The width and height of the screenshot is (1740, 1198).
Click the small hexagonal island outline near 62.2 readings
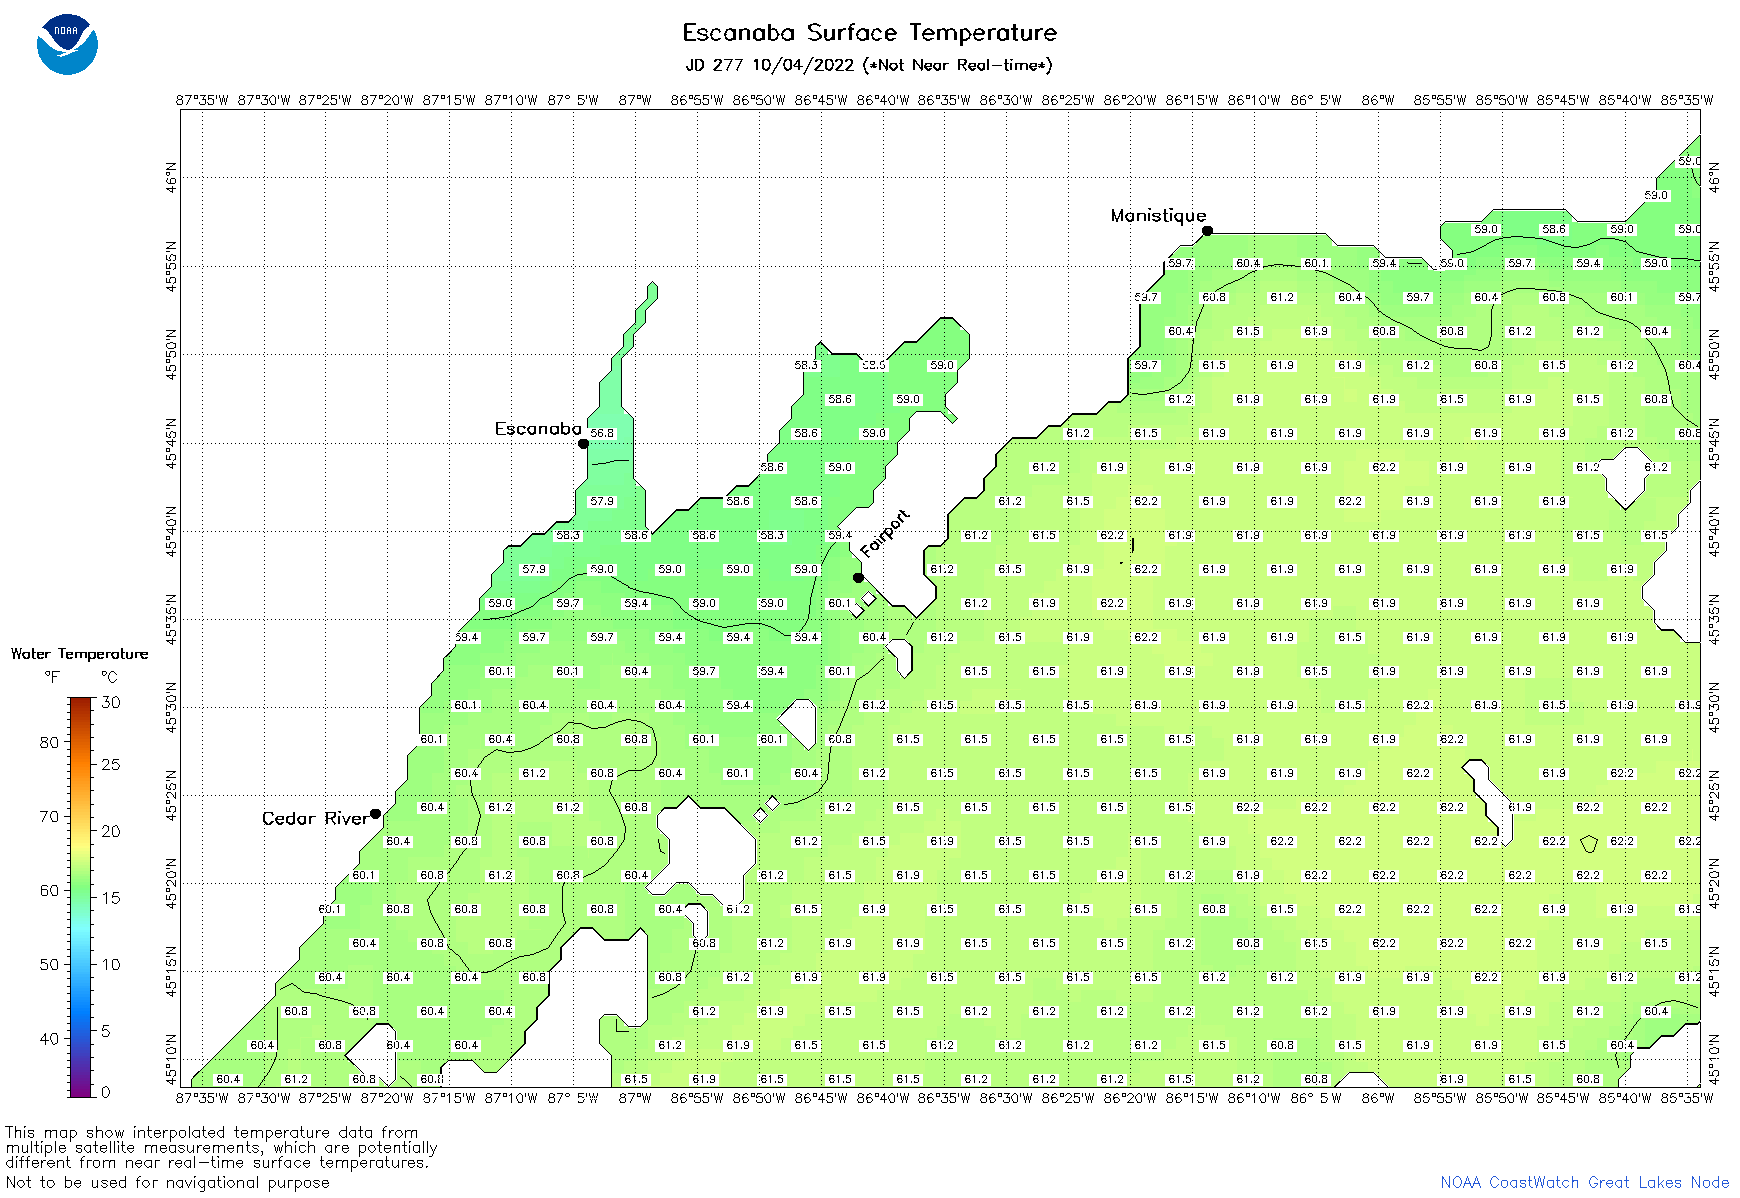[x=1589, y=844]
